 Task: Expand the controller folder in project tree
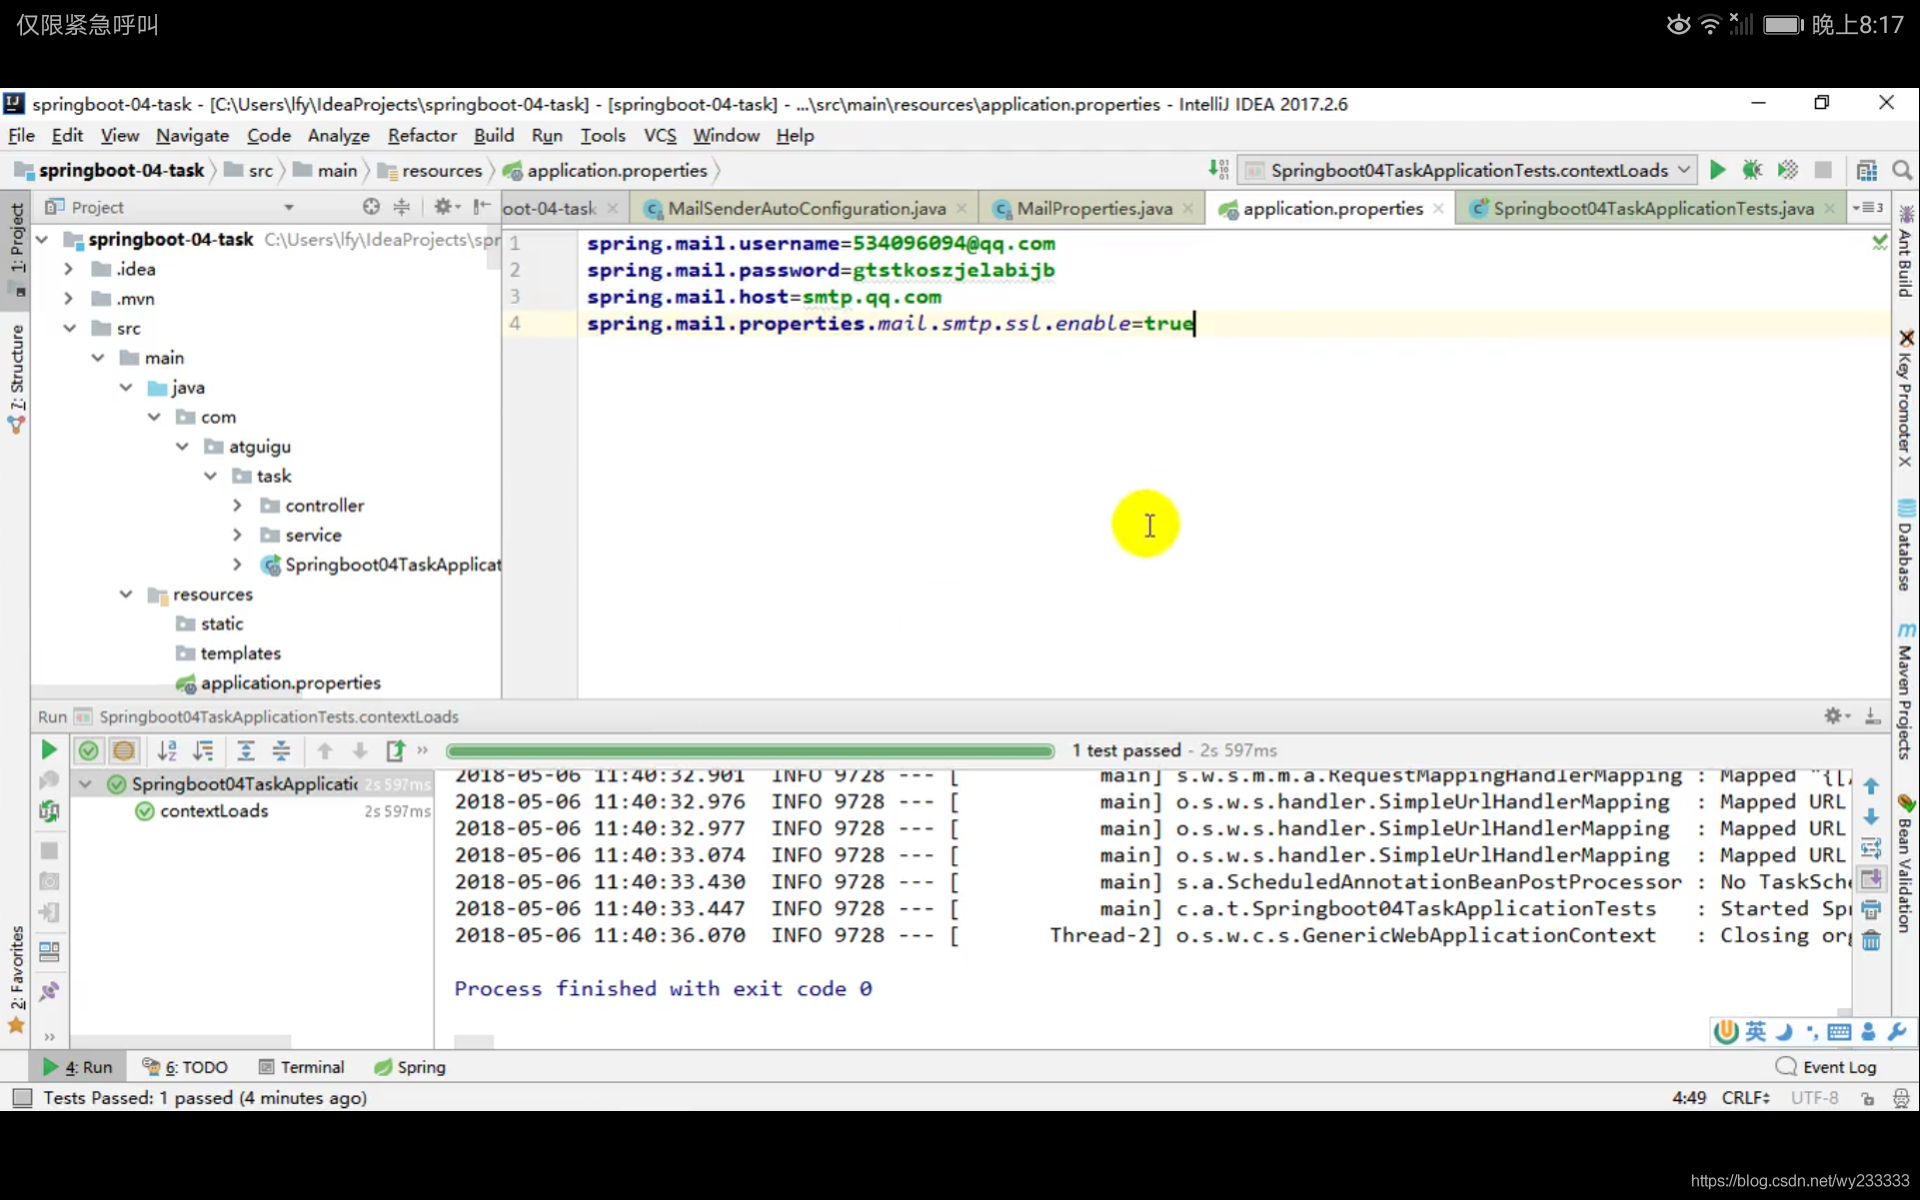tap(237, 506)
